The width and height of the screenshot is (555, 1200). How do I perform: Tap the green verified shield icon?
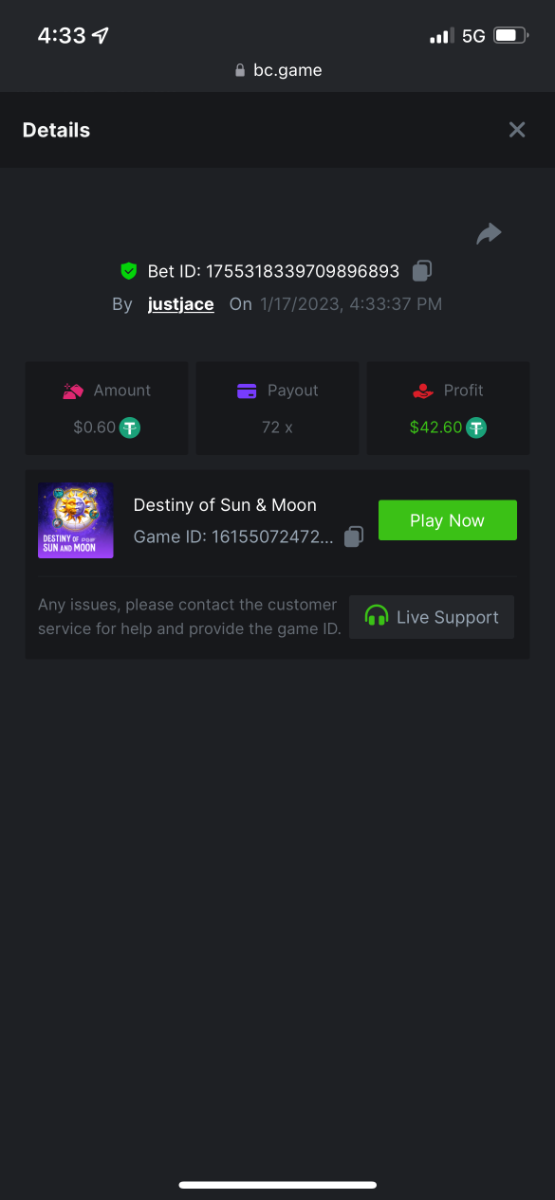[x=128, y=271]
